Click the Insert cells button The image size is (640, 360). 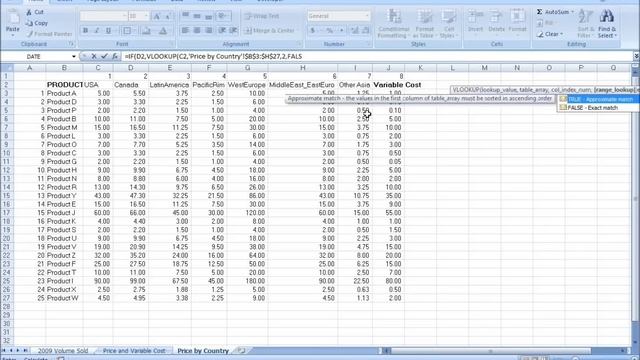coord(475,21)
